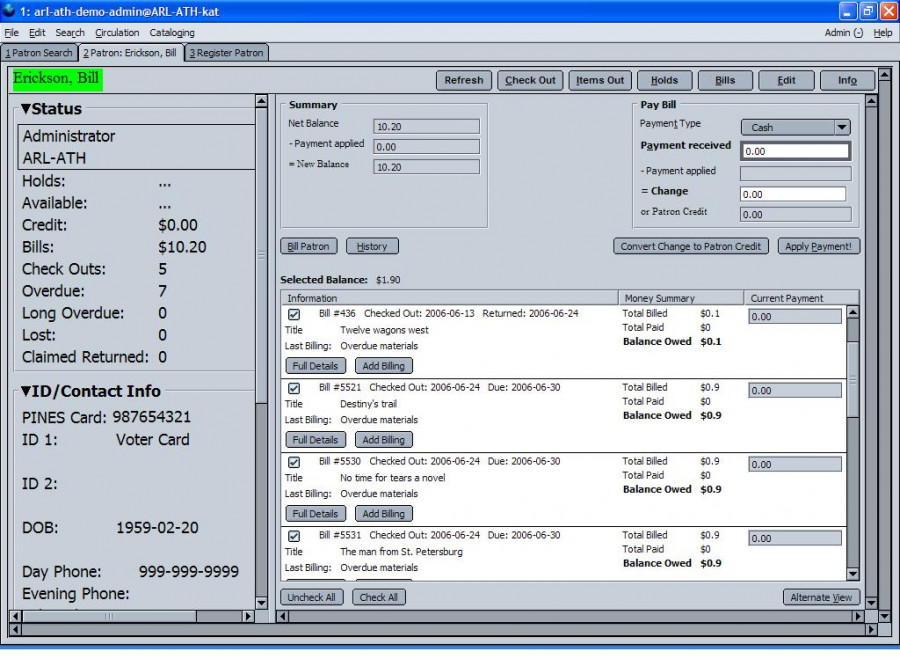The width and height of the screenshot is (900, 659).
Task: Click the Payment received input field
Action: (x=794, y=152)
